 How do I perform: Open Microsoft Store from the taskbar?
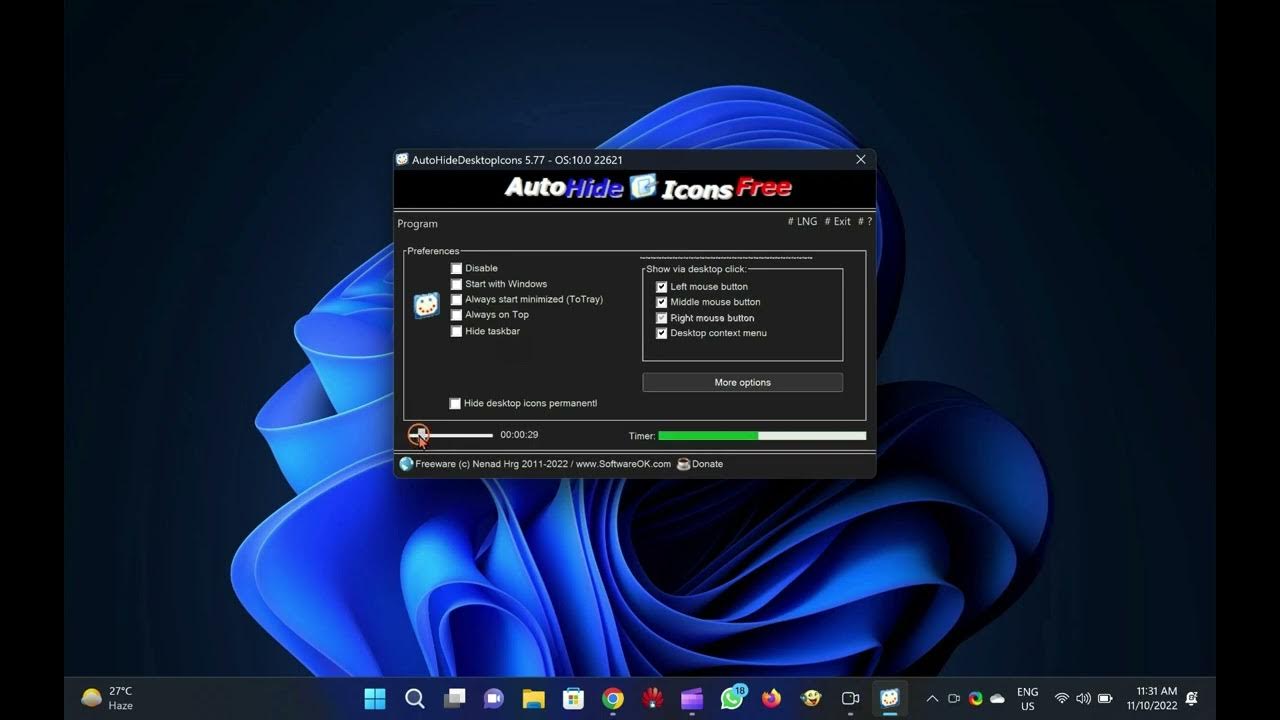(x=573, y=698)
